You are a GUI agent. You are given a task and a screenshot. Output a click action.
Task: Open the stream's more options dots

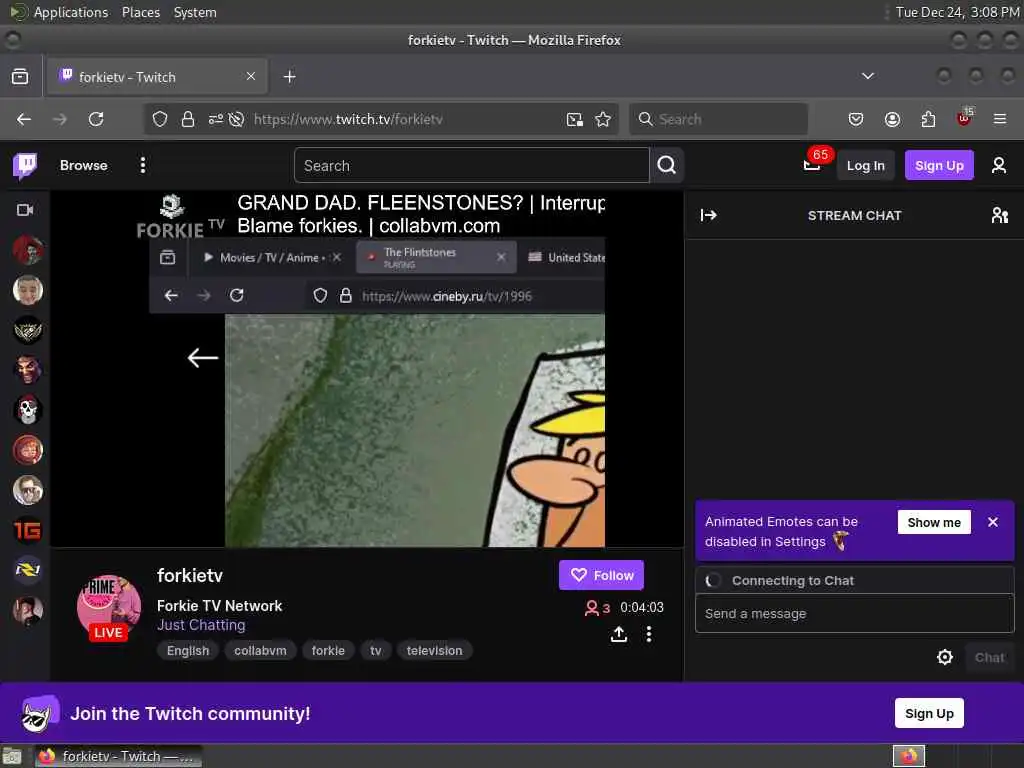tap(648, 634)
